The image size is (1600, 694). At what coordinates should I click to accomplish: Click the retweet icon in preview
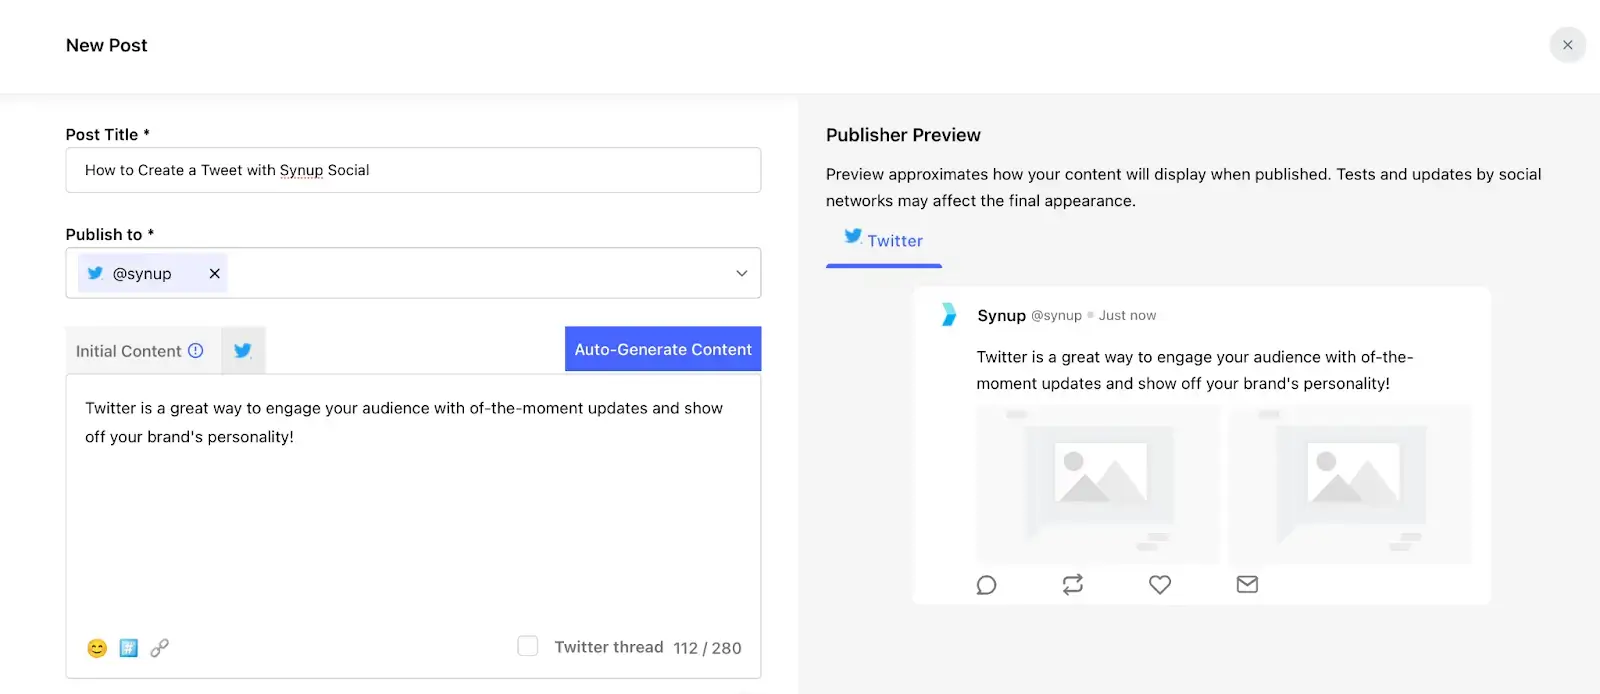[1073, 585]
